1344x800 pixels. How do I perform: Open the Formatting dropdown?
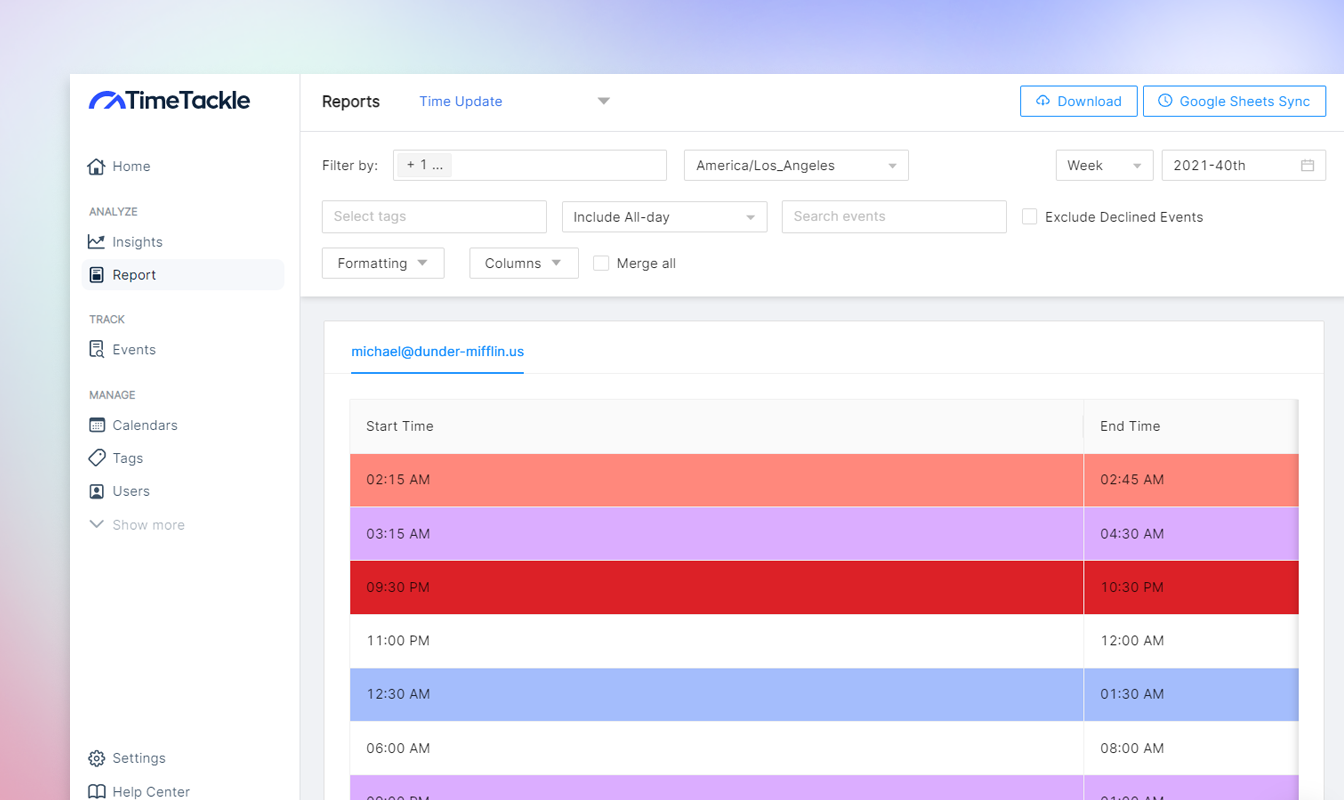383,263
